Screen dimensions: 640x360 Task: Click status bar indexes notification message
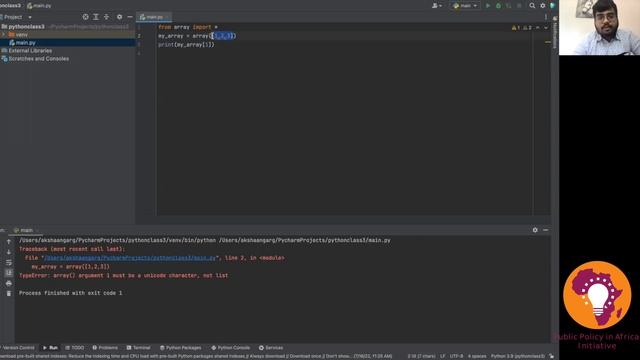click(196, 356)
